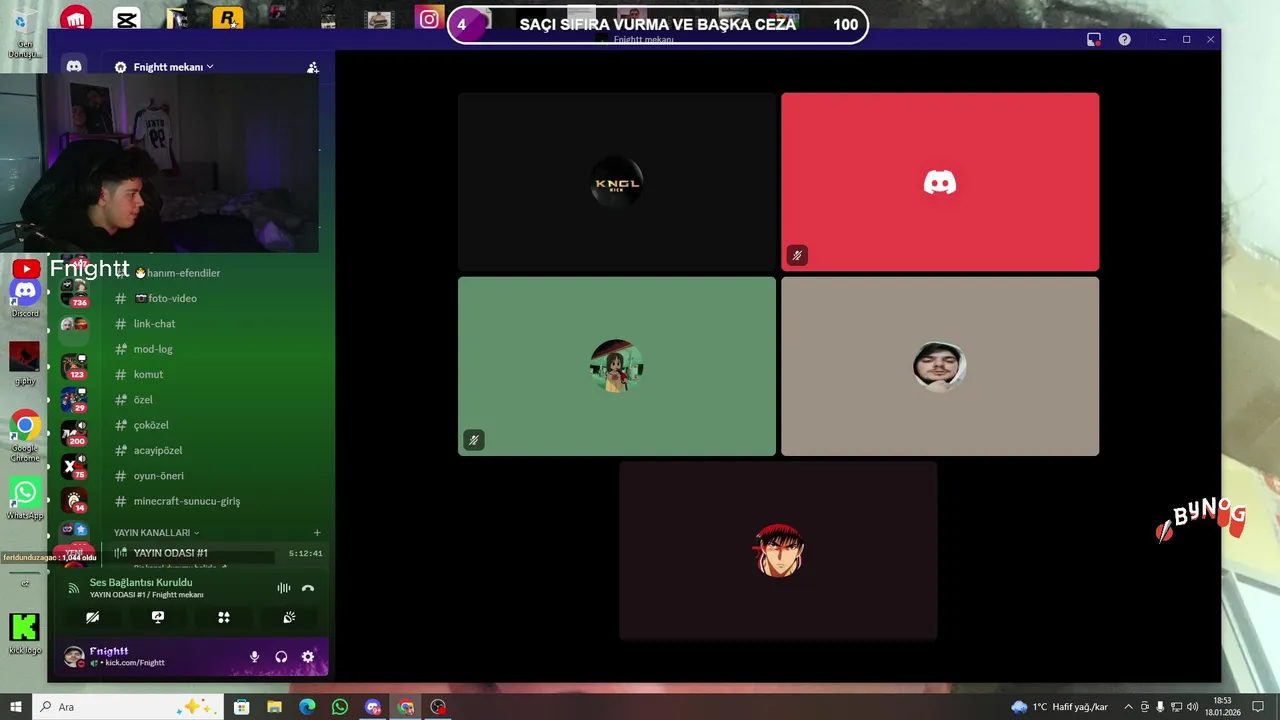This screenshot has width=1280, height=720.
Task: Open YouTube desktop shortcut
Action: pyautogui.click(x=25, y=268)
